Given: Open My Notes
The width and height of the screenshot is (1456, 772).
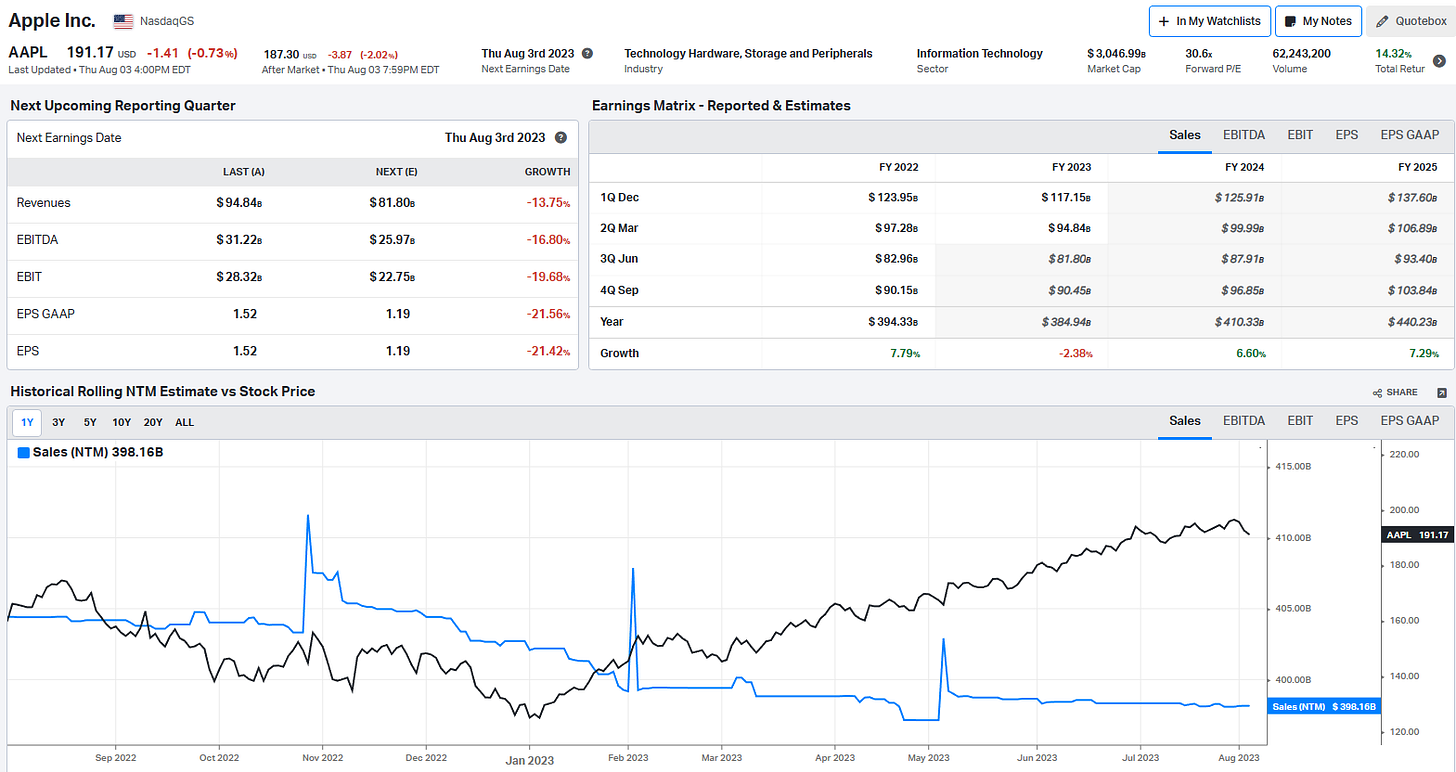Looking at the screenshot, I should point(1319,21).
